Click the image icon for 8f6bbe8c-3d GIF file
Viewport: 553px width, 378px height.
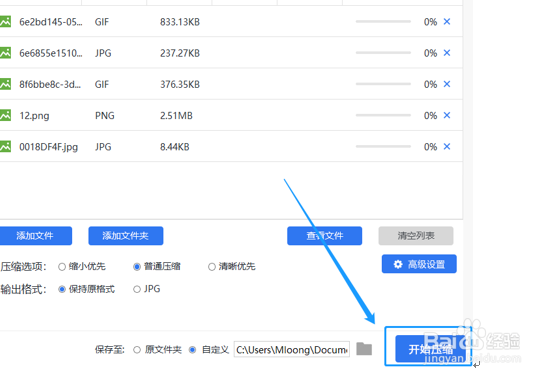pos(5,84)
